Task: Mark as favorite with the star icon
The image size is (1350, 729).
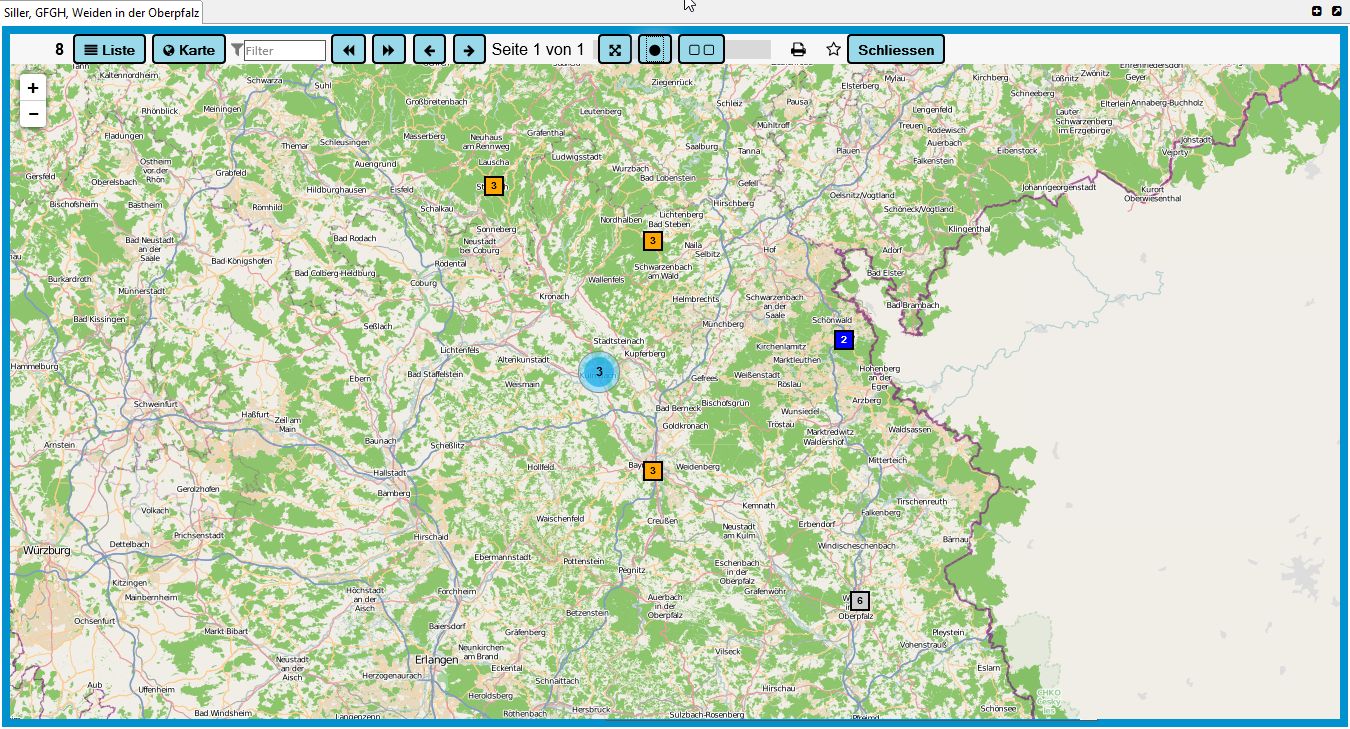Action: pos(833,50)
